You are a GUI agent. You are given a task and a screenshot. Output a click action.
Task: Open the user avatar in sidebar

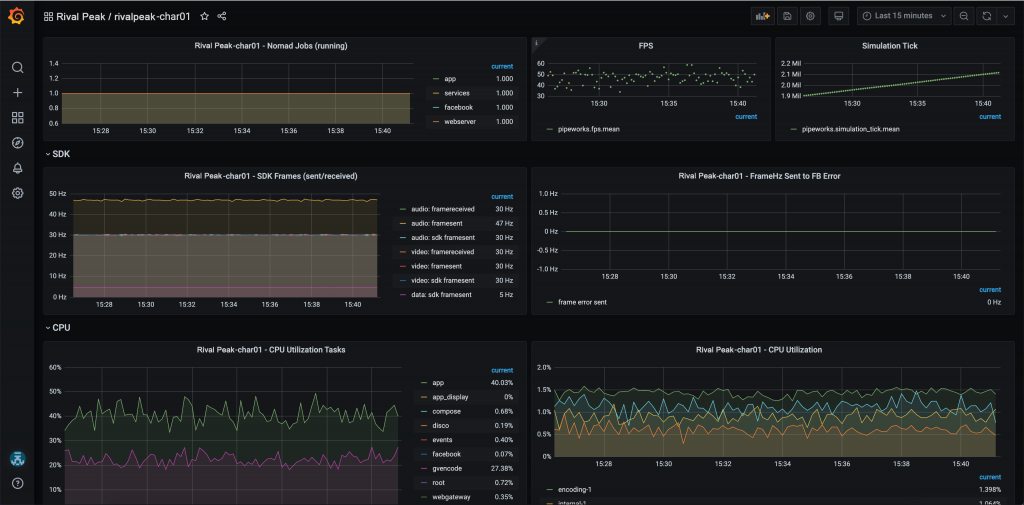pos(18,459)
